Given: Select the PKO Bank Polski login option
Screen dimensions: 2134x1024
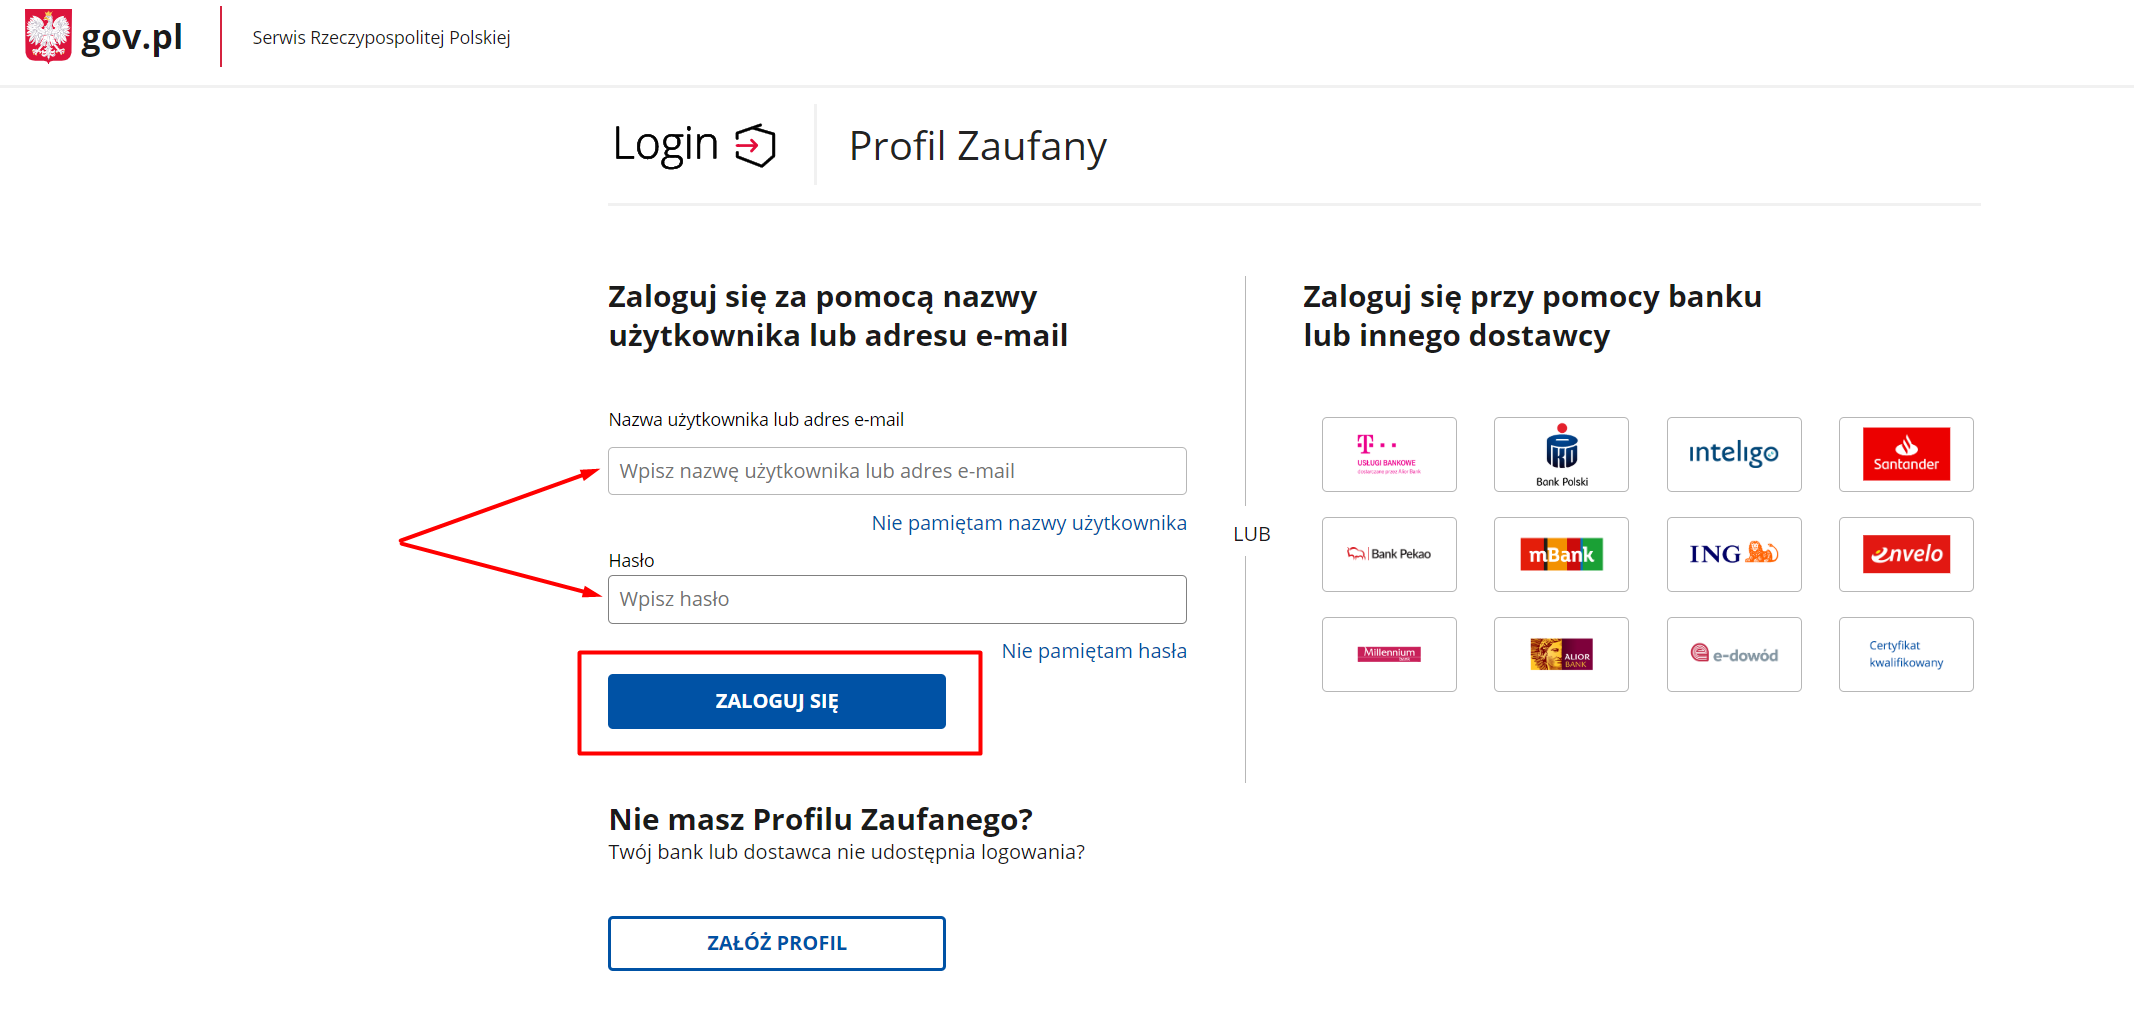Looking at the screenshot, I should coord(1561,454).
